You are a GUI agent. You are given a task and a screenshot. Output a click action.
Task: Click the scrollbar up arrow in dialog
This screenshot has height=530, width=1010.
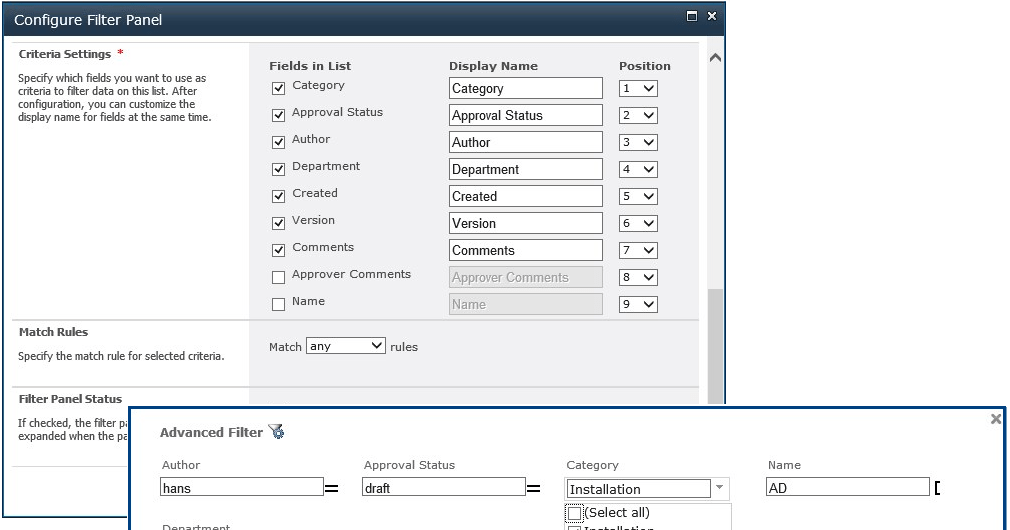tap(715, 57)
